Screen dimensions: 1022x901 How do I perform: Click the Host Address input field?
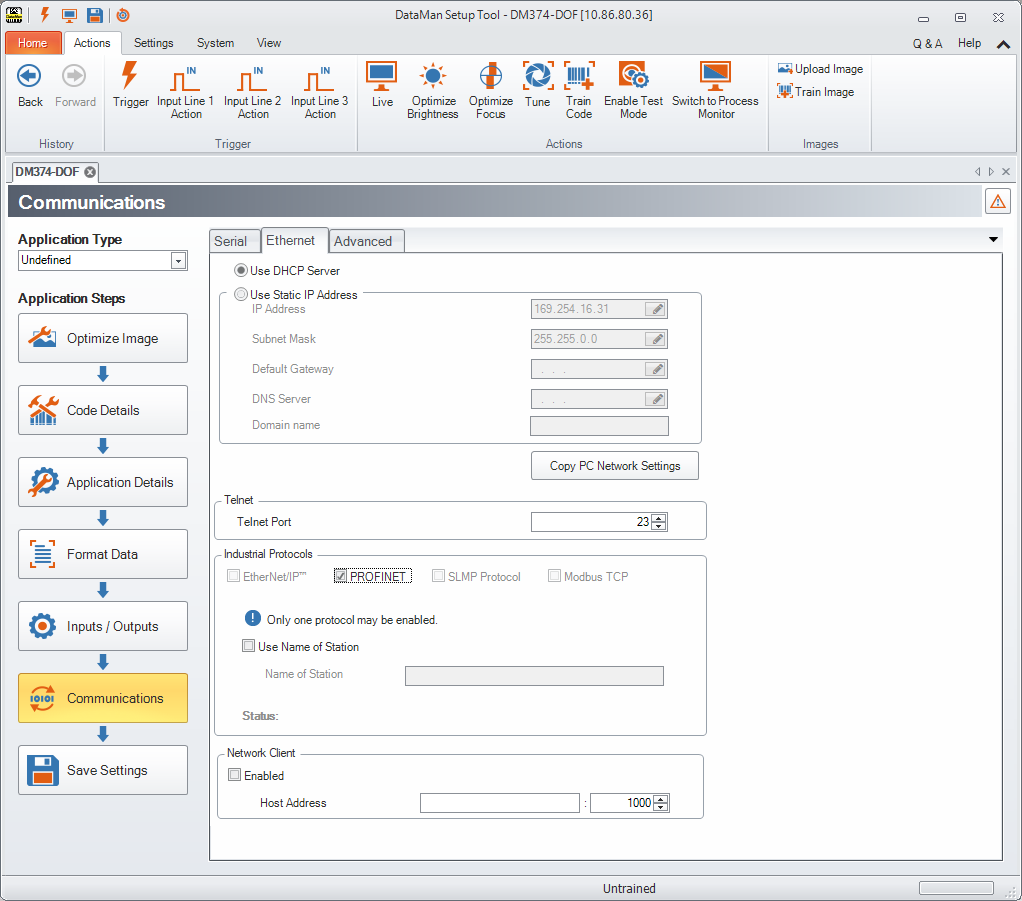tap(500, 803)
